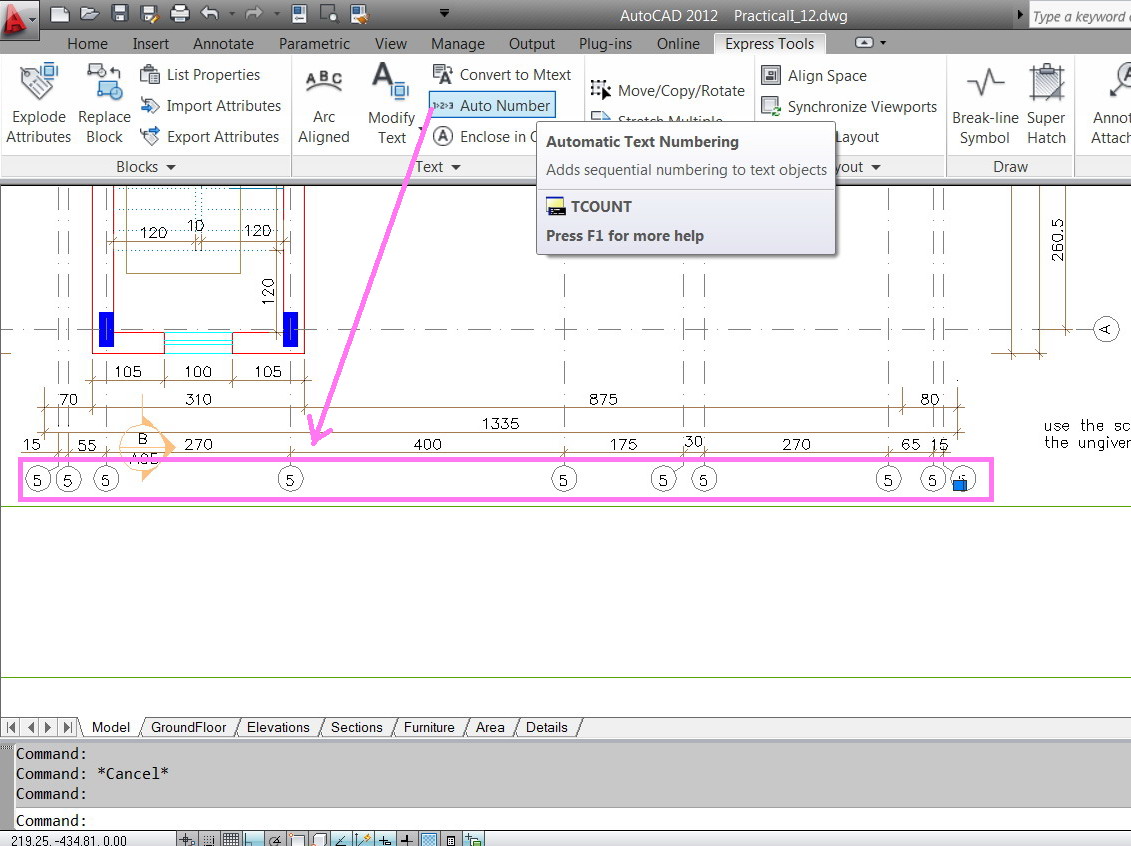Click Export Attributes
The image size is (1131, 846).
click(x=209, y=136)
